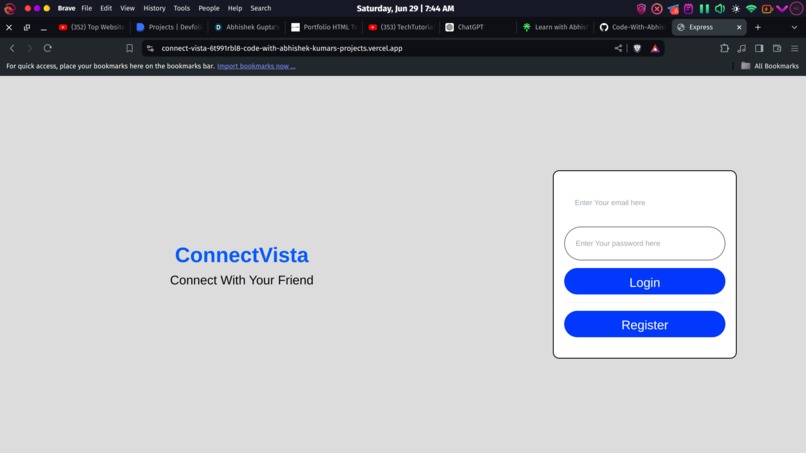Open the All Bookmarks folder

point(770,66)
